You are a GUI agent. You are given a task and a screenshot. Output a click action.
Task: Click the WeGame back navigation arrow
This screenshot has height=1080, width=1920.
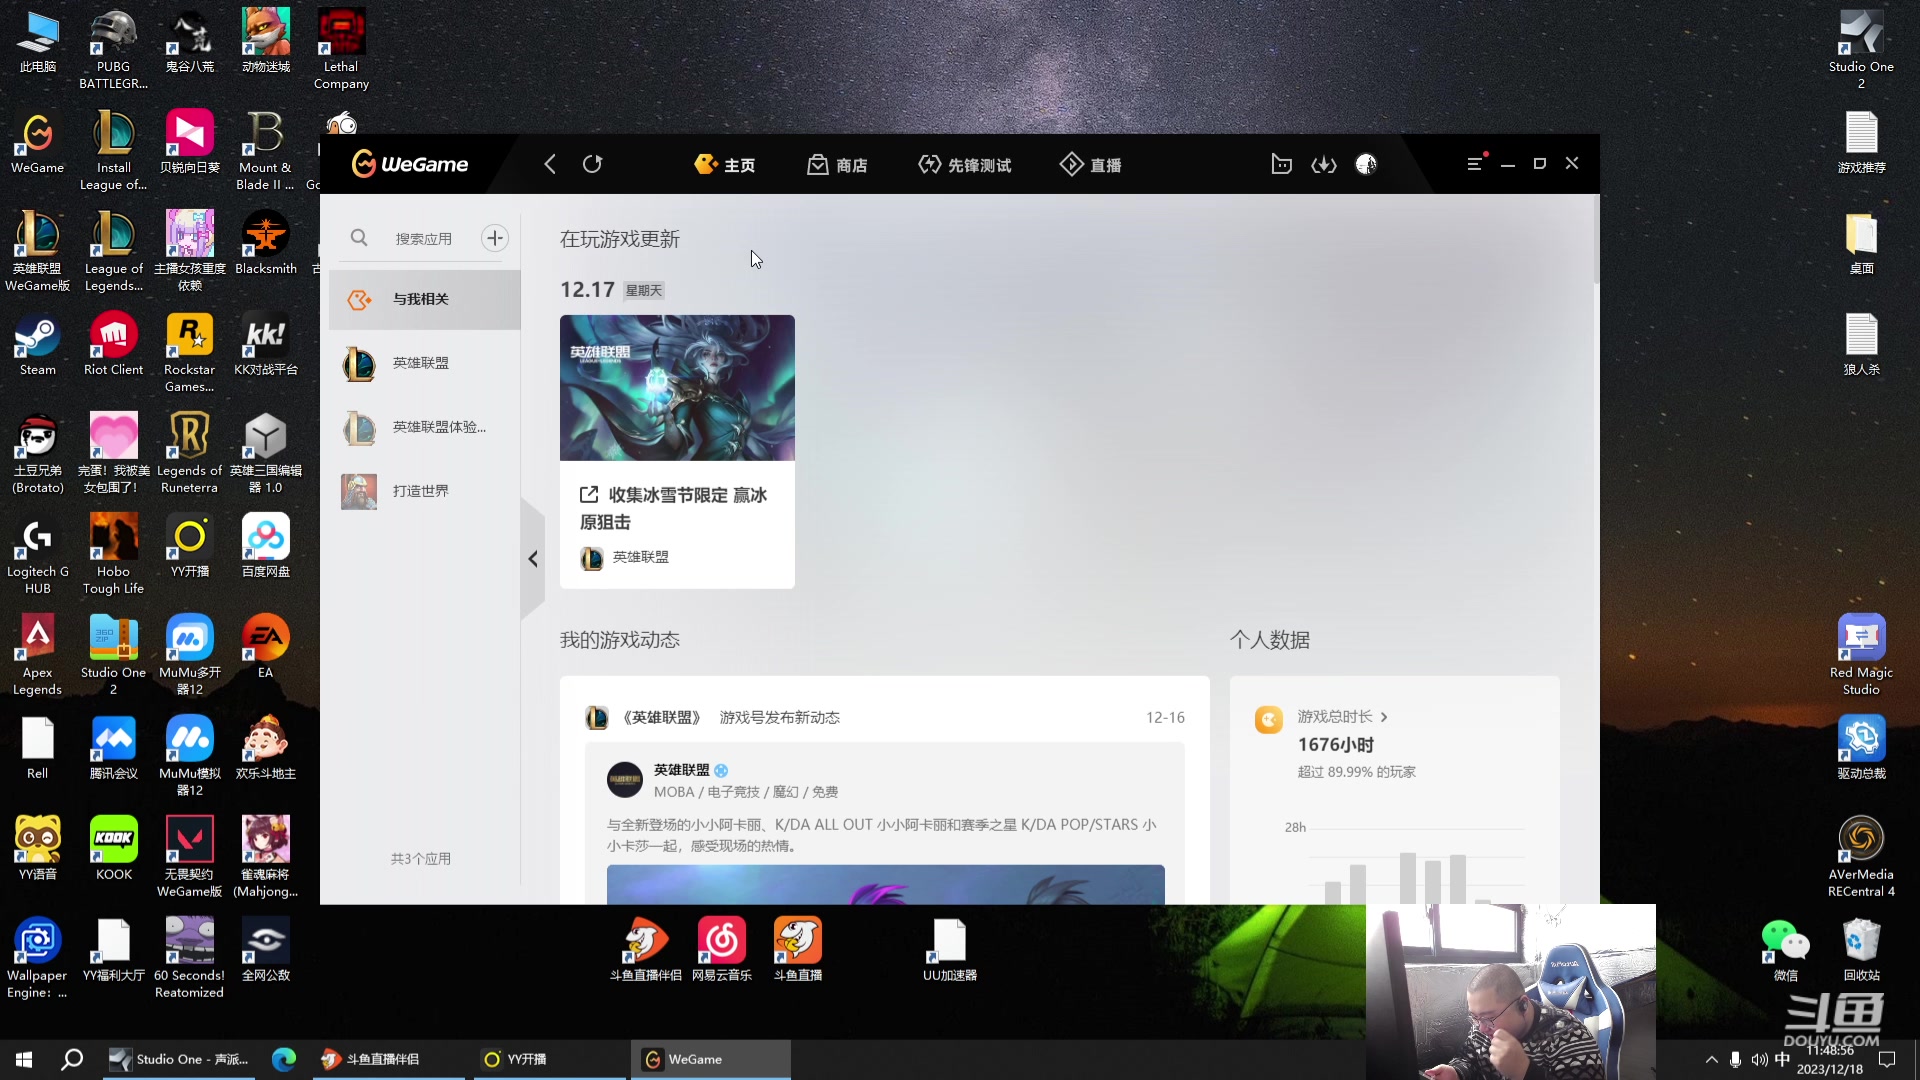click(x=550, y=164)
